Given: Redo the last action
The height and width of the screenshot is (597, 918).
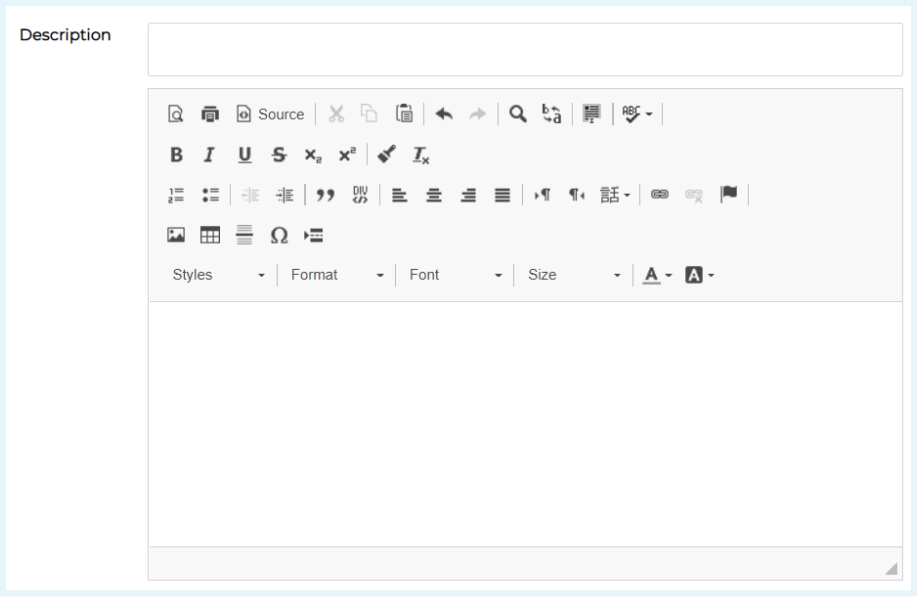Looking at the screenshot, I should point(478,114).
